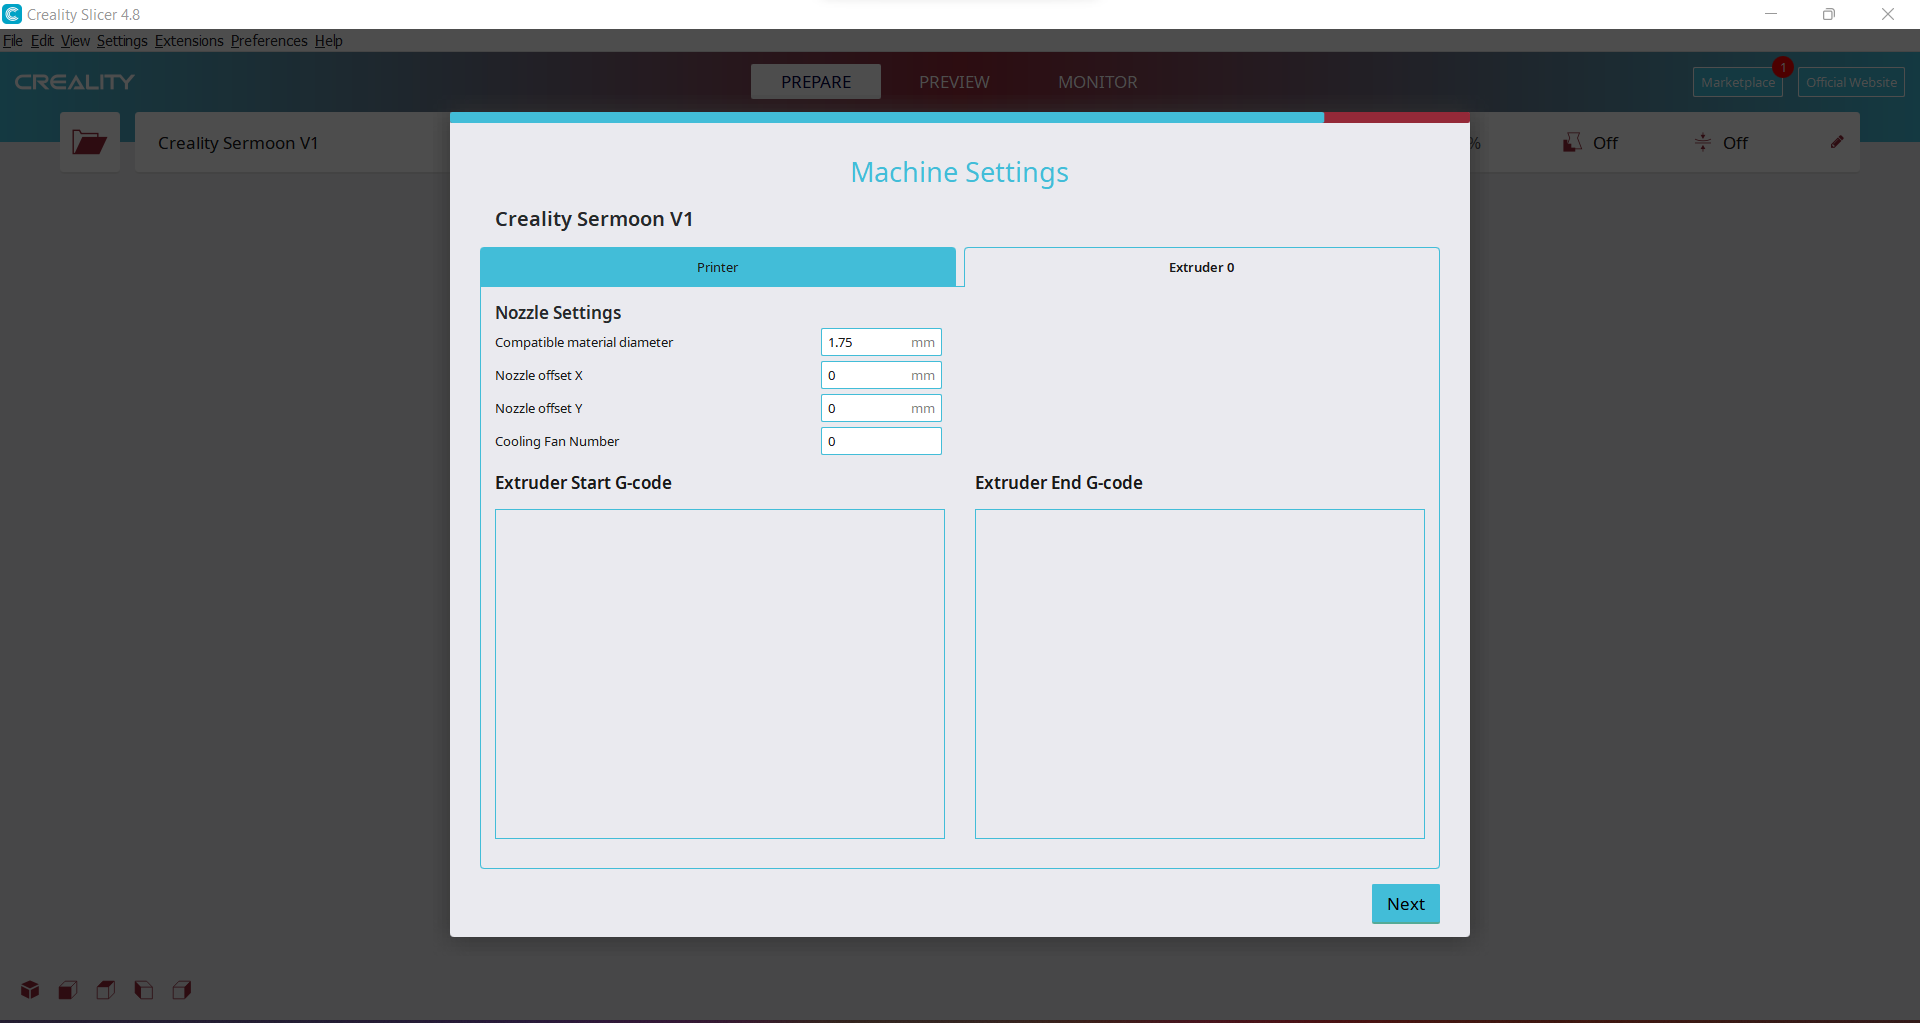The image size is (1920, 1023).
Task: Click the Extruder Start G-code heading
Action: pyautogui.click(x=583, y=483)
